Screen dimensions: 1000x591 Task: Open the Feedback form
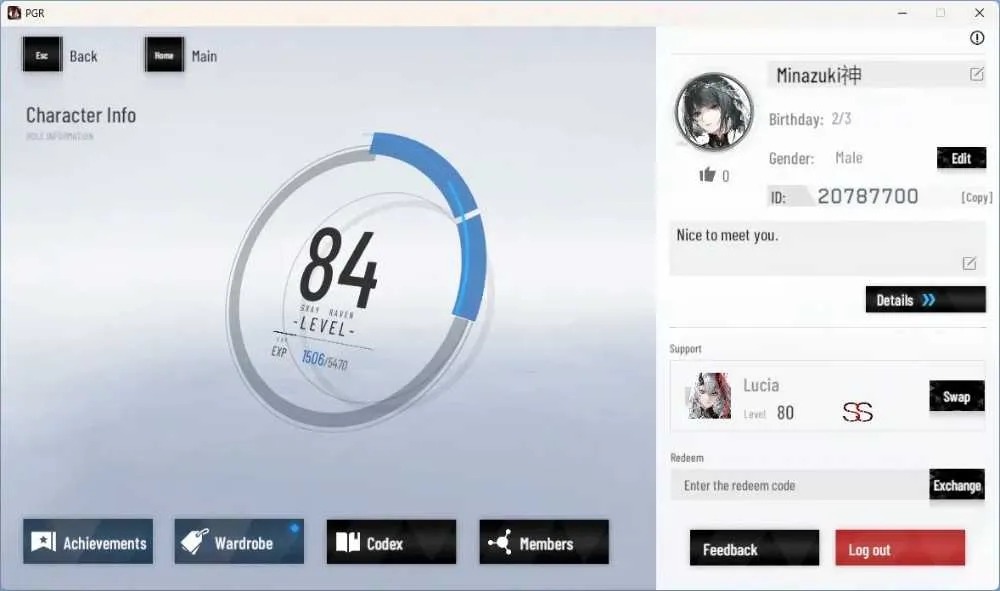pos(754,548)
